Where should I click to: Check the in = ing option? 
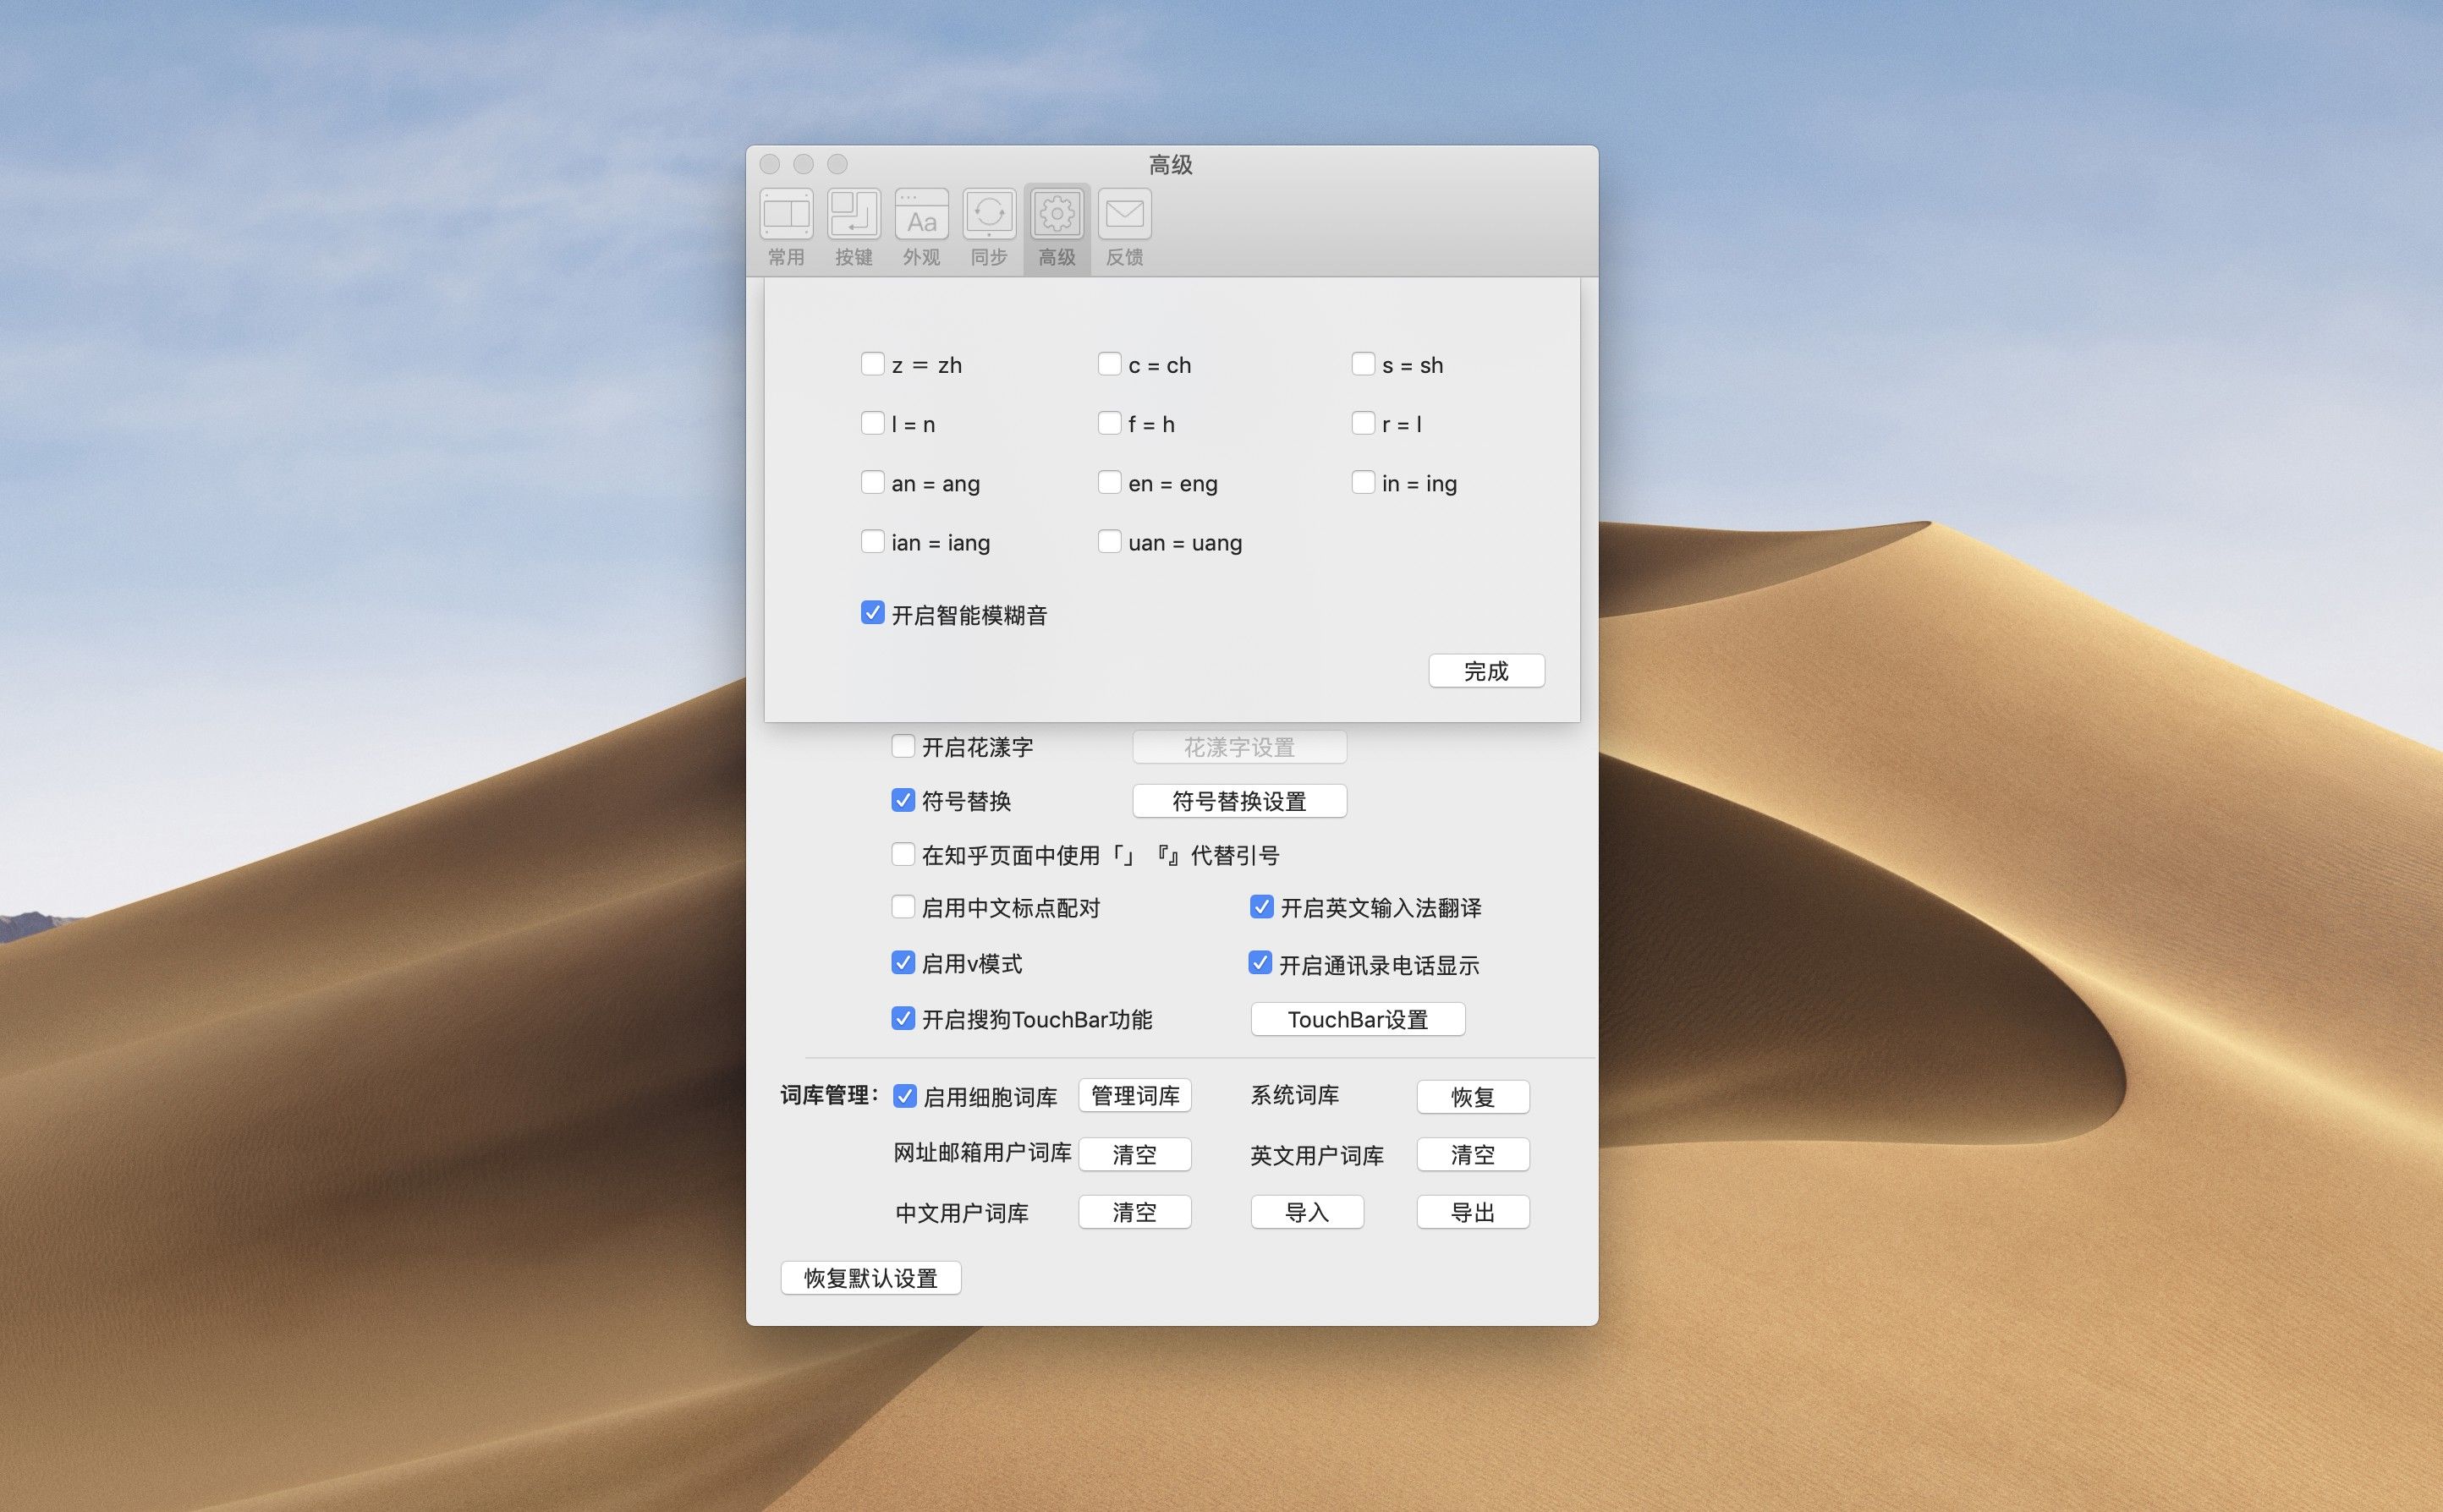[1363, 482]
